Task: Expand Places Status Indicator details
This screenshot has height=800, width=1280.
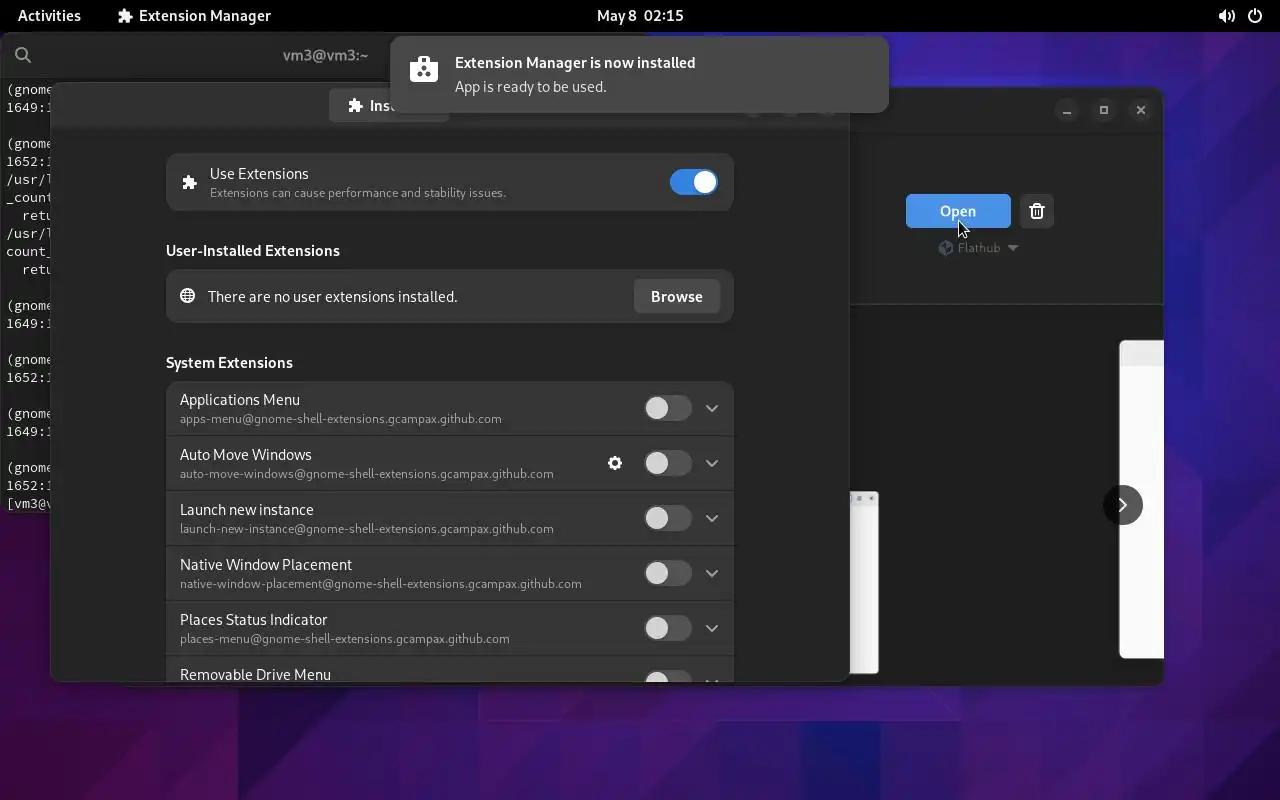Action: coord(712,628)
